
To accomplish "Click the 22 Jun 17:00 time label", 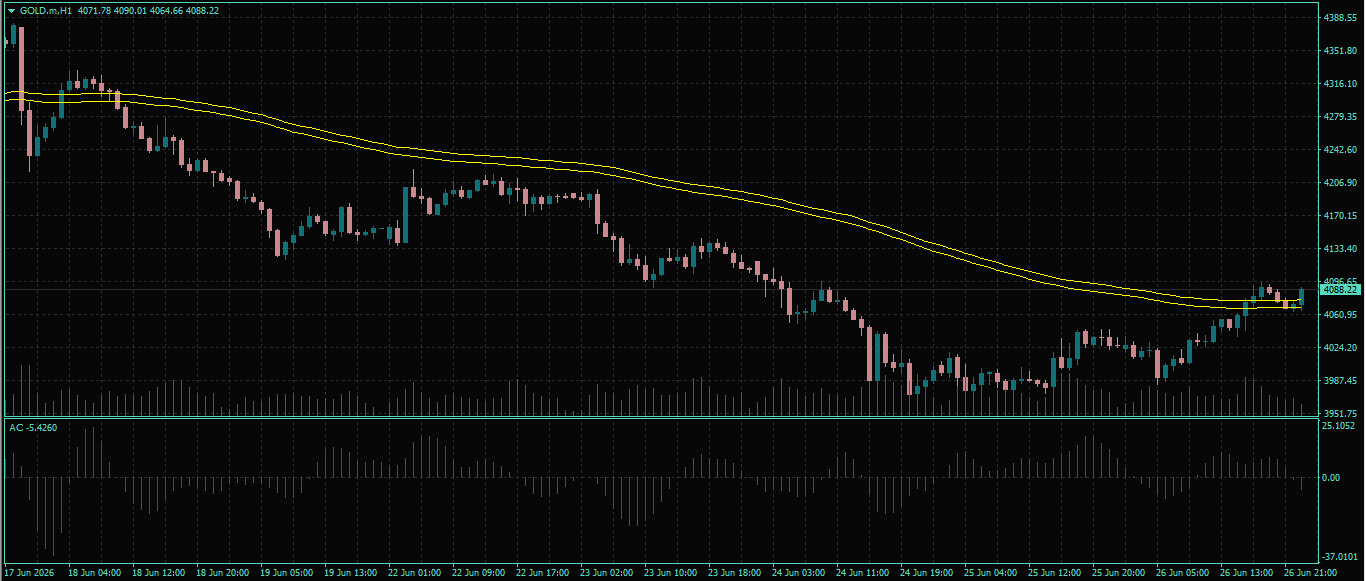I will coord(542,573).
